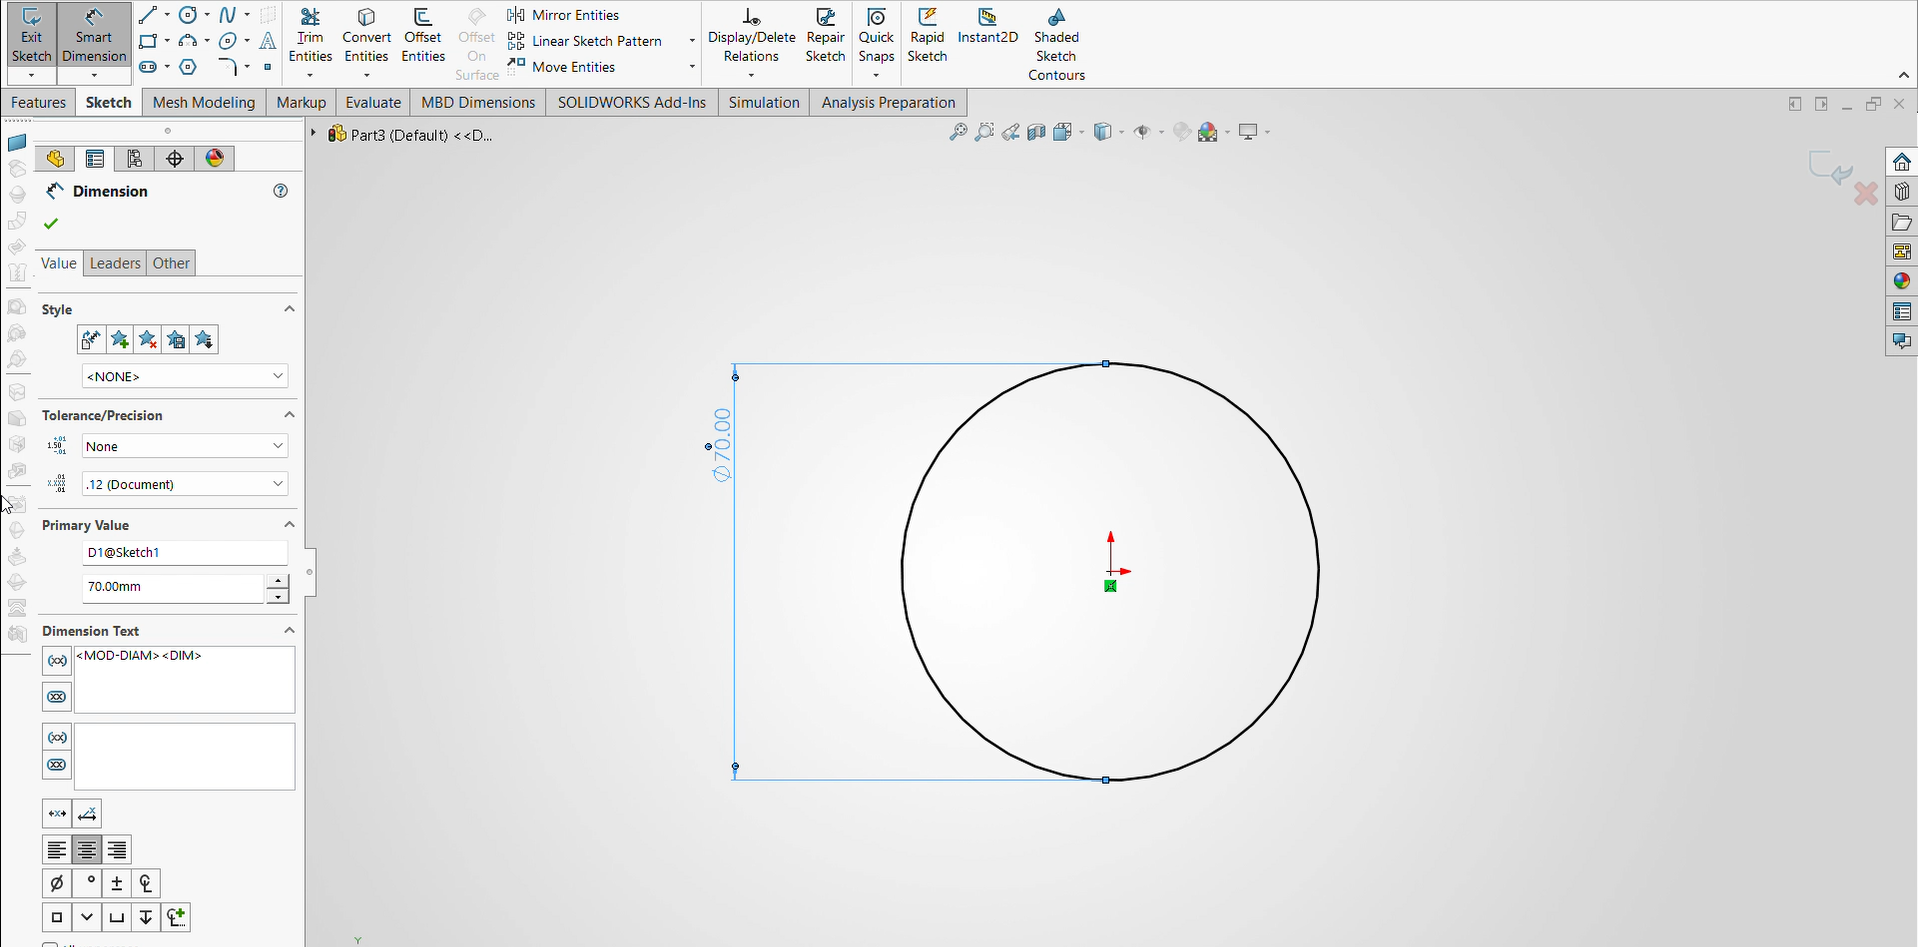Image resolution: width=1918 pixels, height=947 pixels.
Task: Click Center Justify text button
Action: [87, 850]
